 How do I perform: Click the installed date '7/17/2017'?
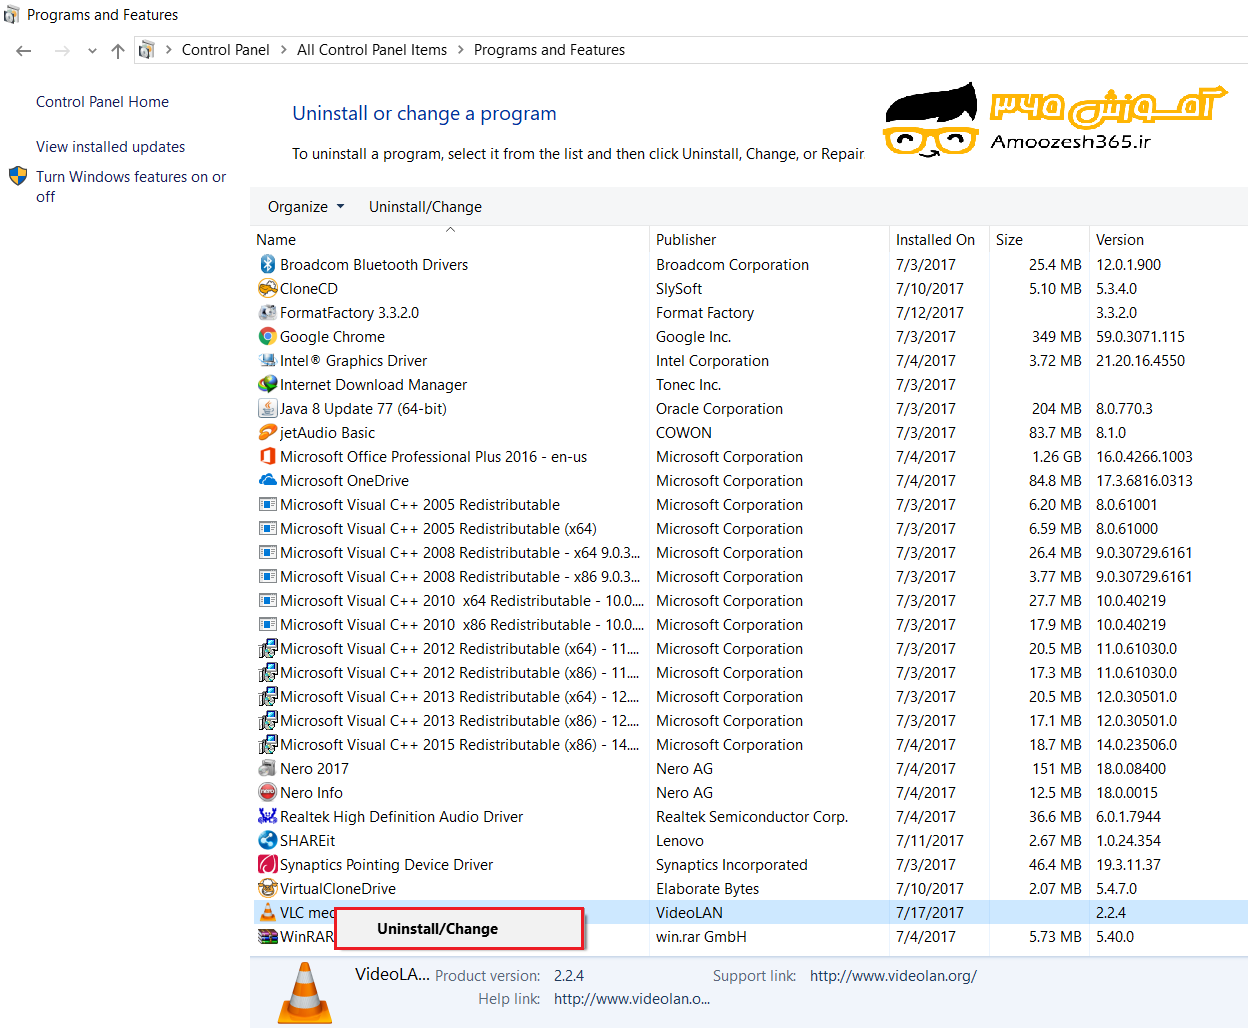[x=930, y=913]
